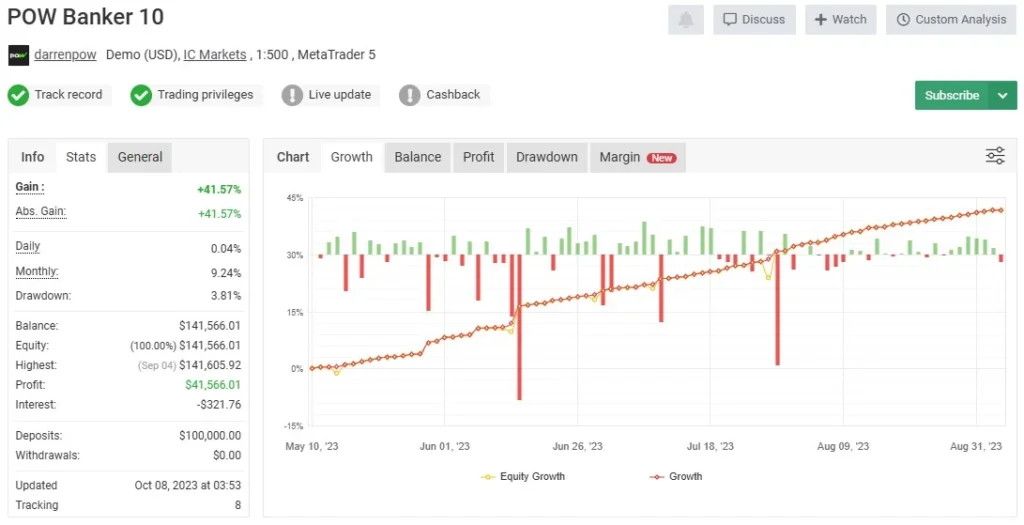Click the Deposits value $100,000.00
1024x525 pixels.
[x=210, y=436]
